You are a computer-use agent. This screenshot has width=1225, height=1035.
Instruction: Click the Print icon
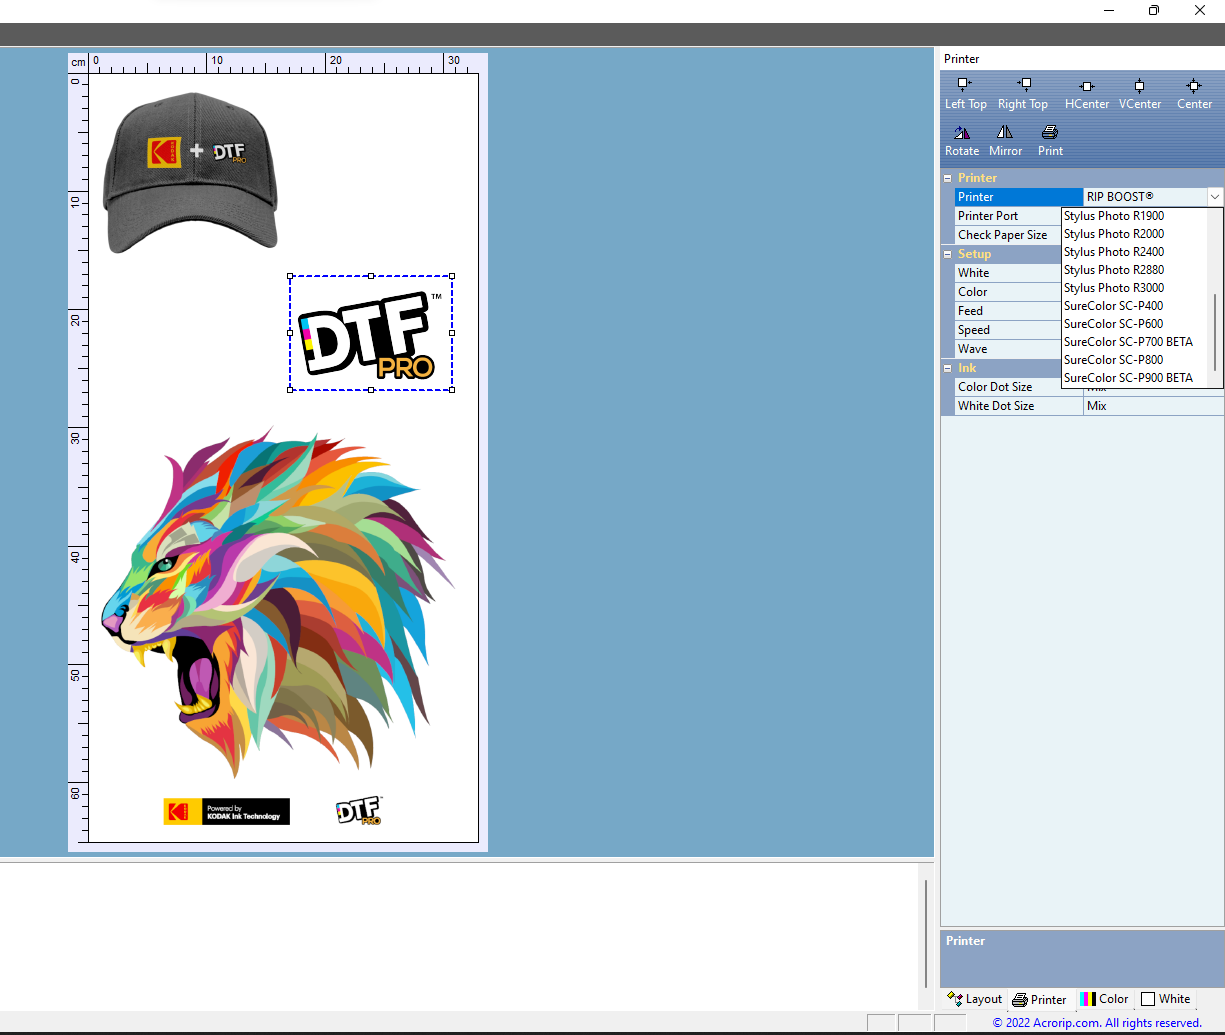point(1049,133)
